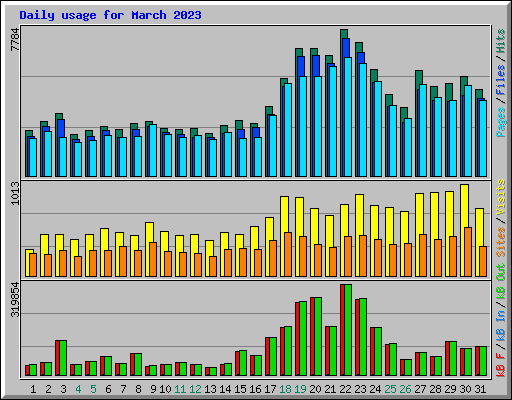Click the y-axis value "7784"
Image resolution: width=512 pixels, height=400 pixels.
15,40
